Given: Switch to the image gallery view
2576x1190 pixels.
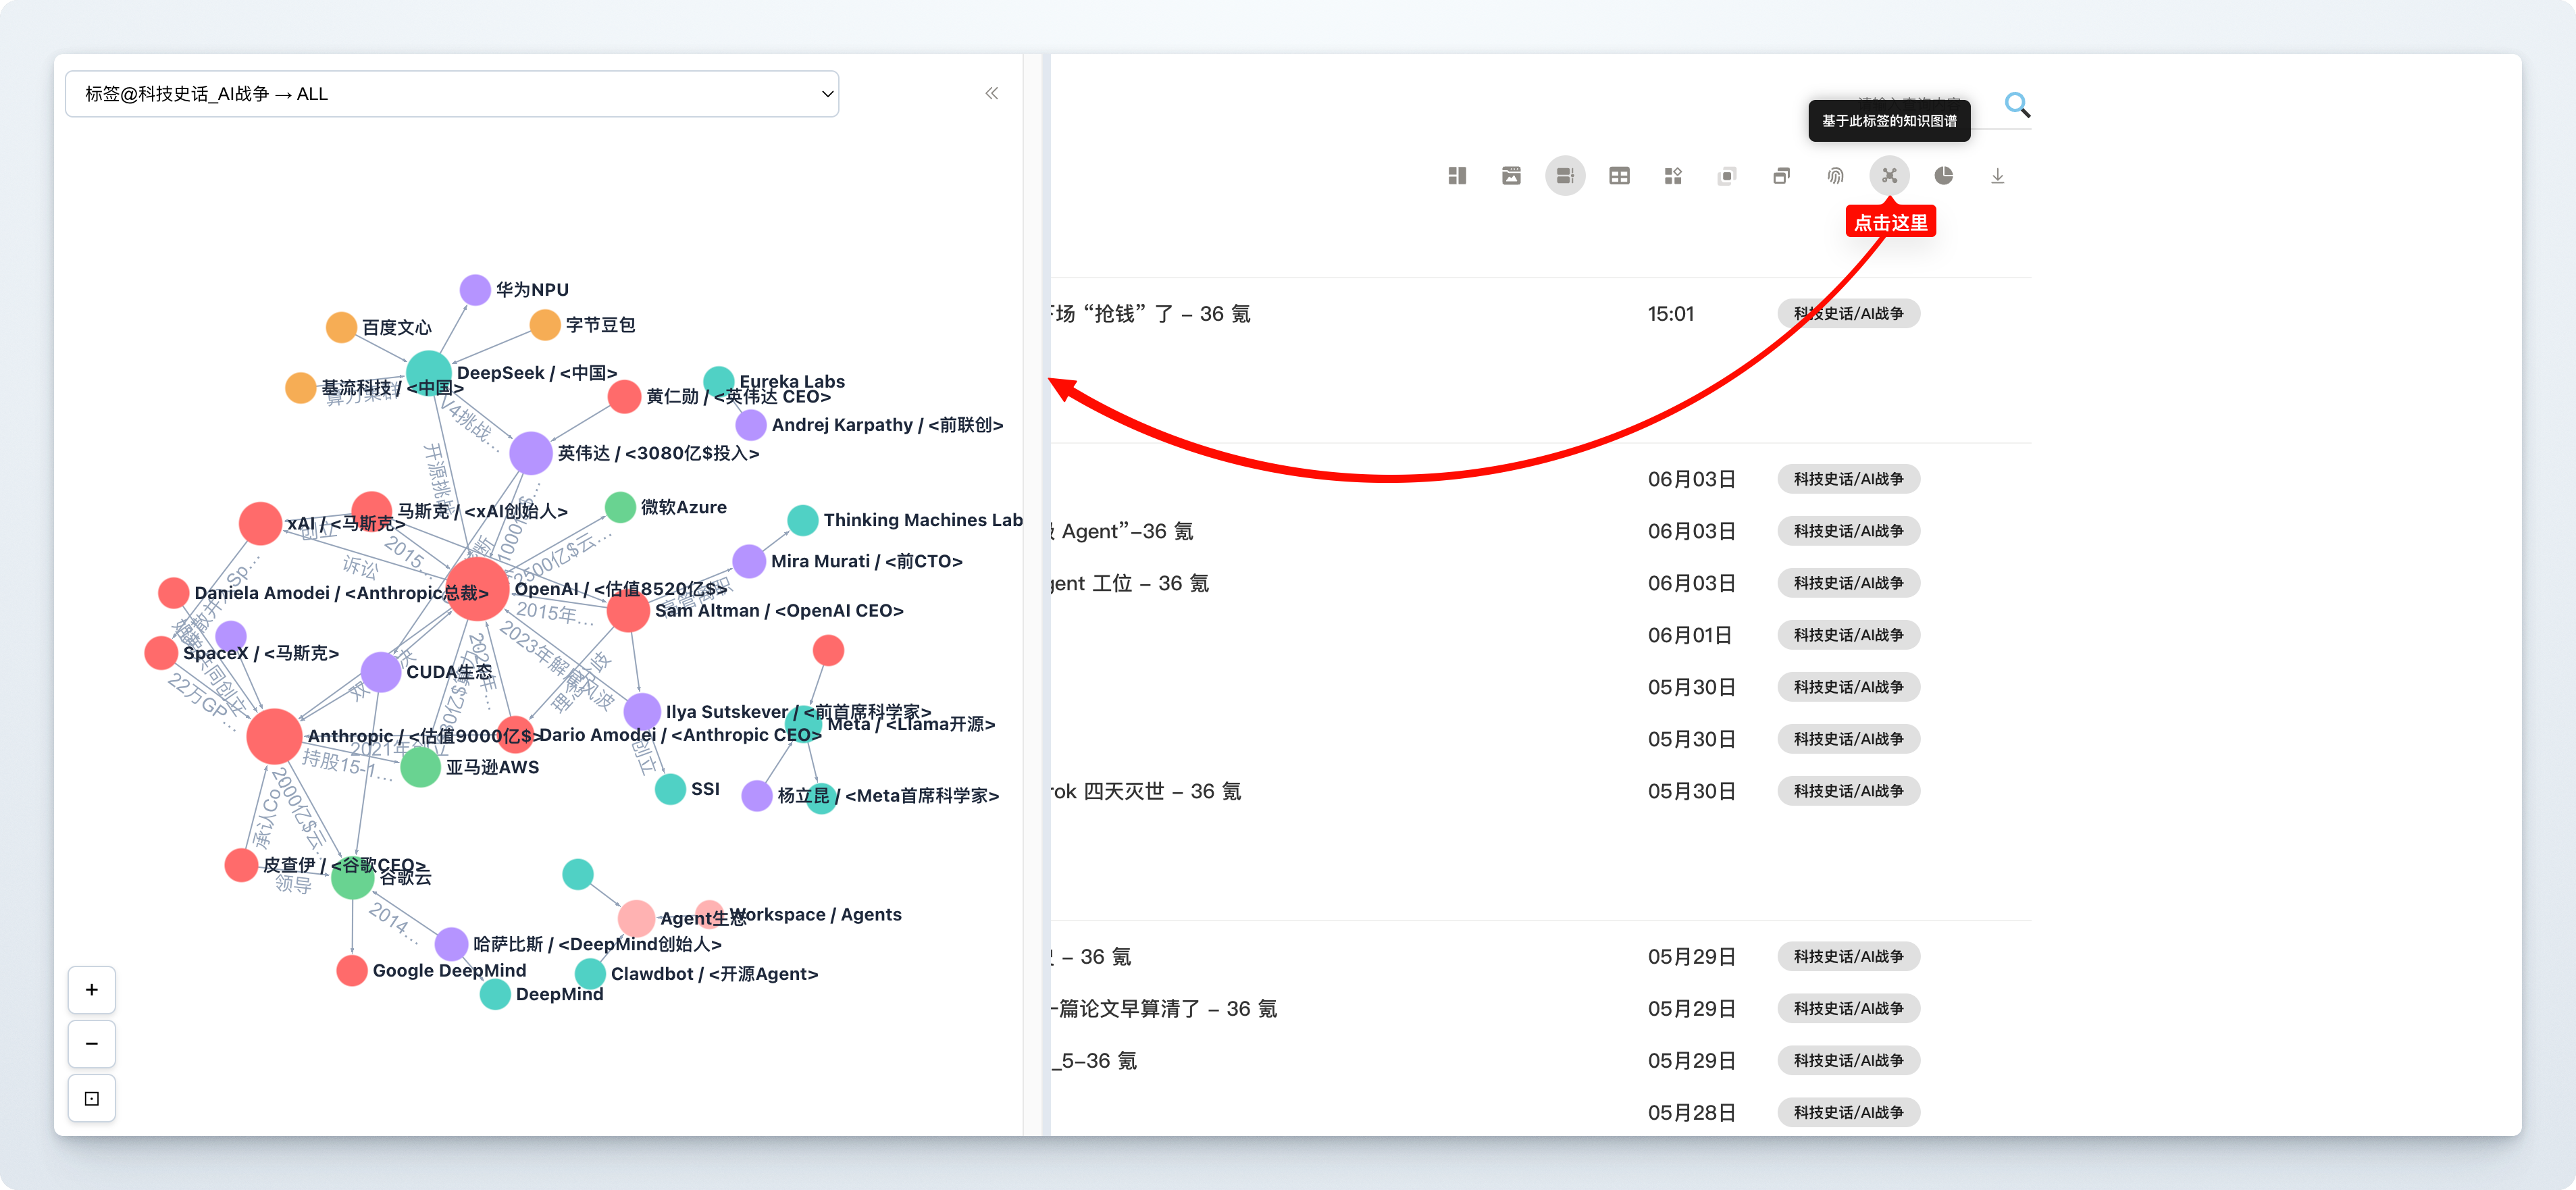Looking at the screenshot, I should [x=1511, y=176].
